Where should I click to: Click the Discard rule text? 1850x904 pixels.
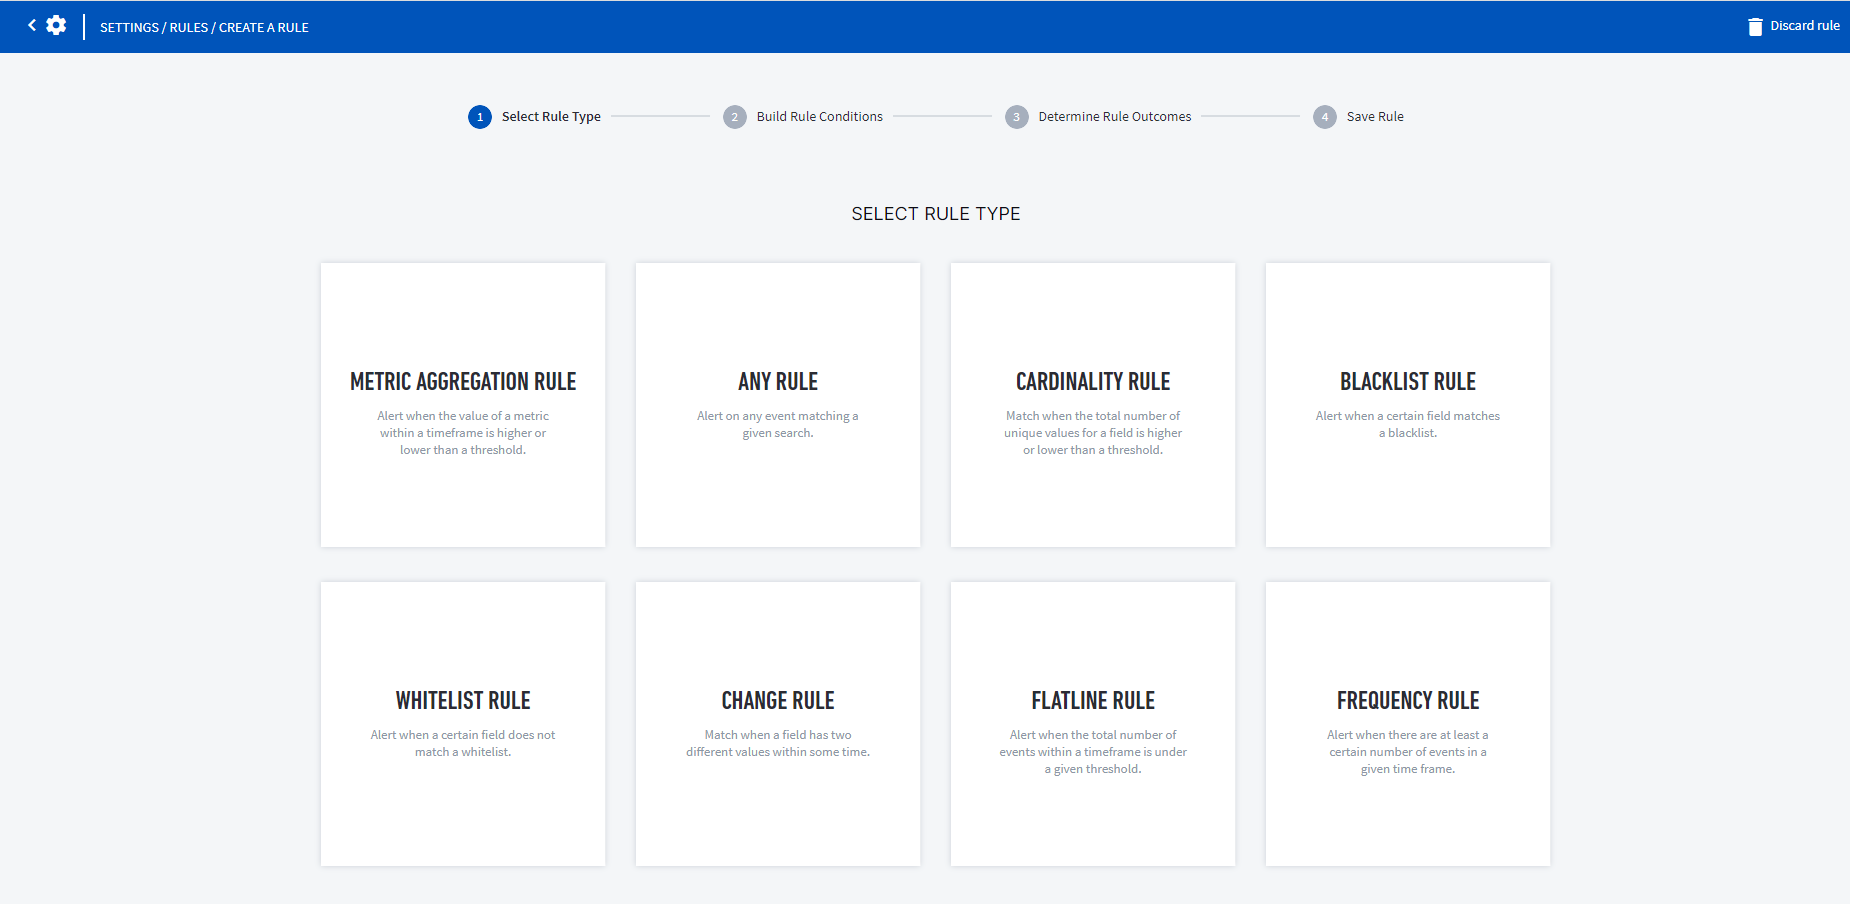point(1805,26)
